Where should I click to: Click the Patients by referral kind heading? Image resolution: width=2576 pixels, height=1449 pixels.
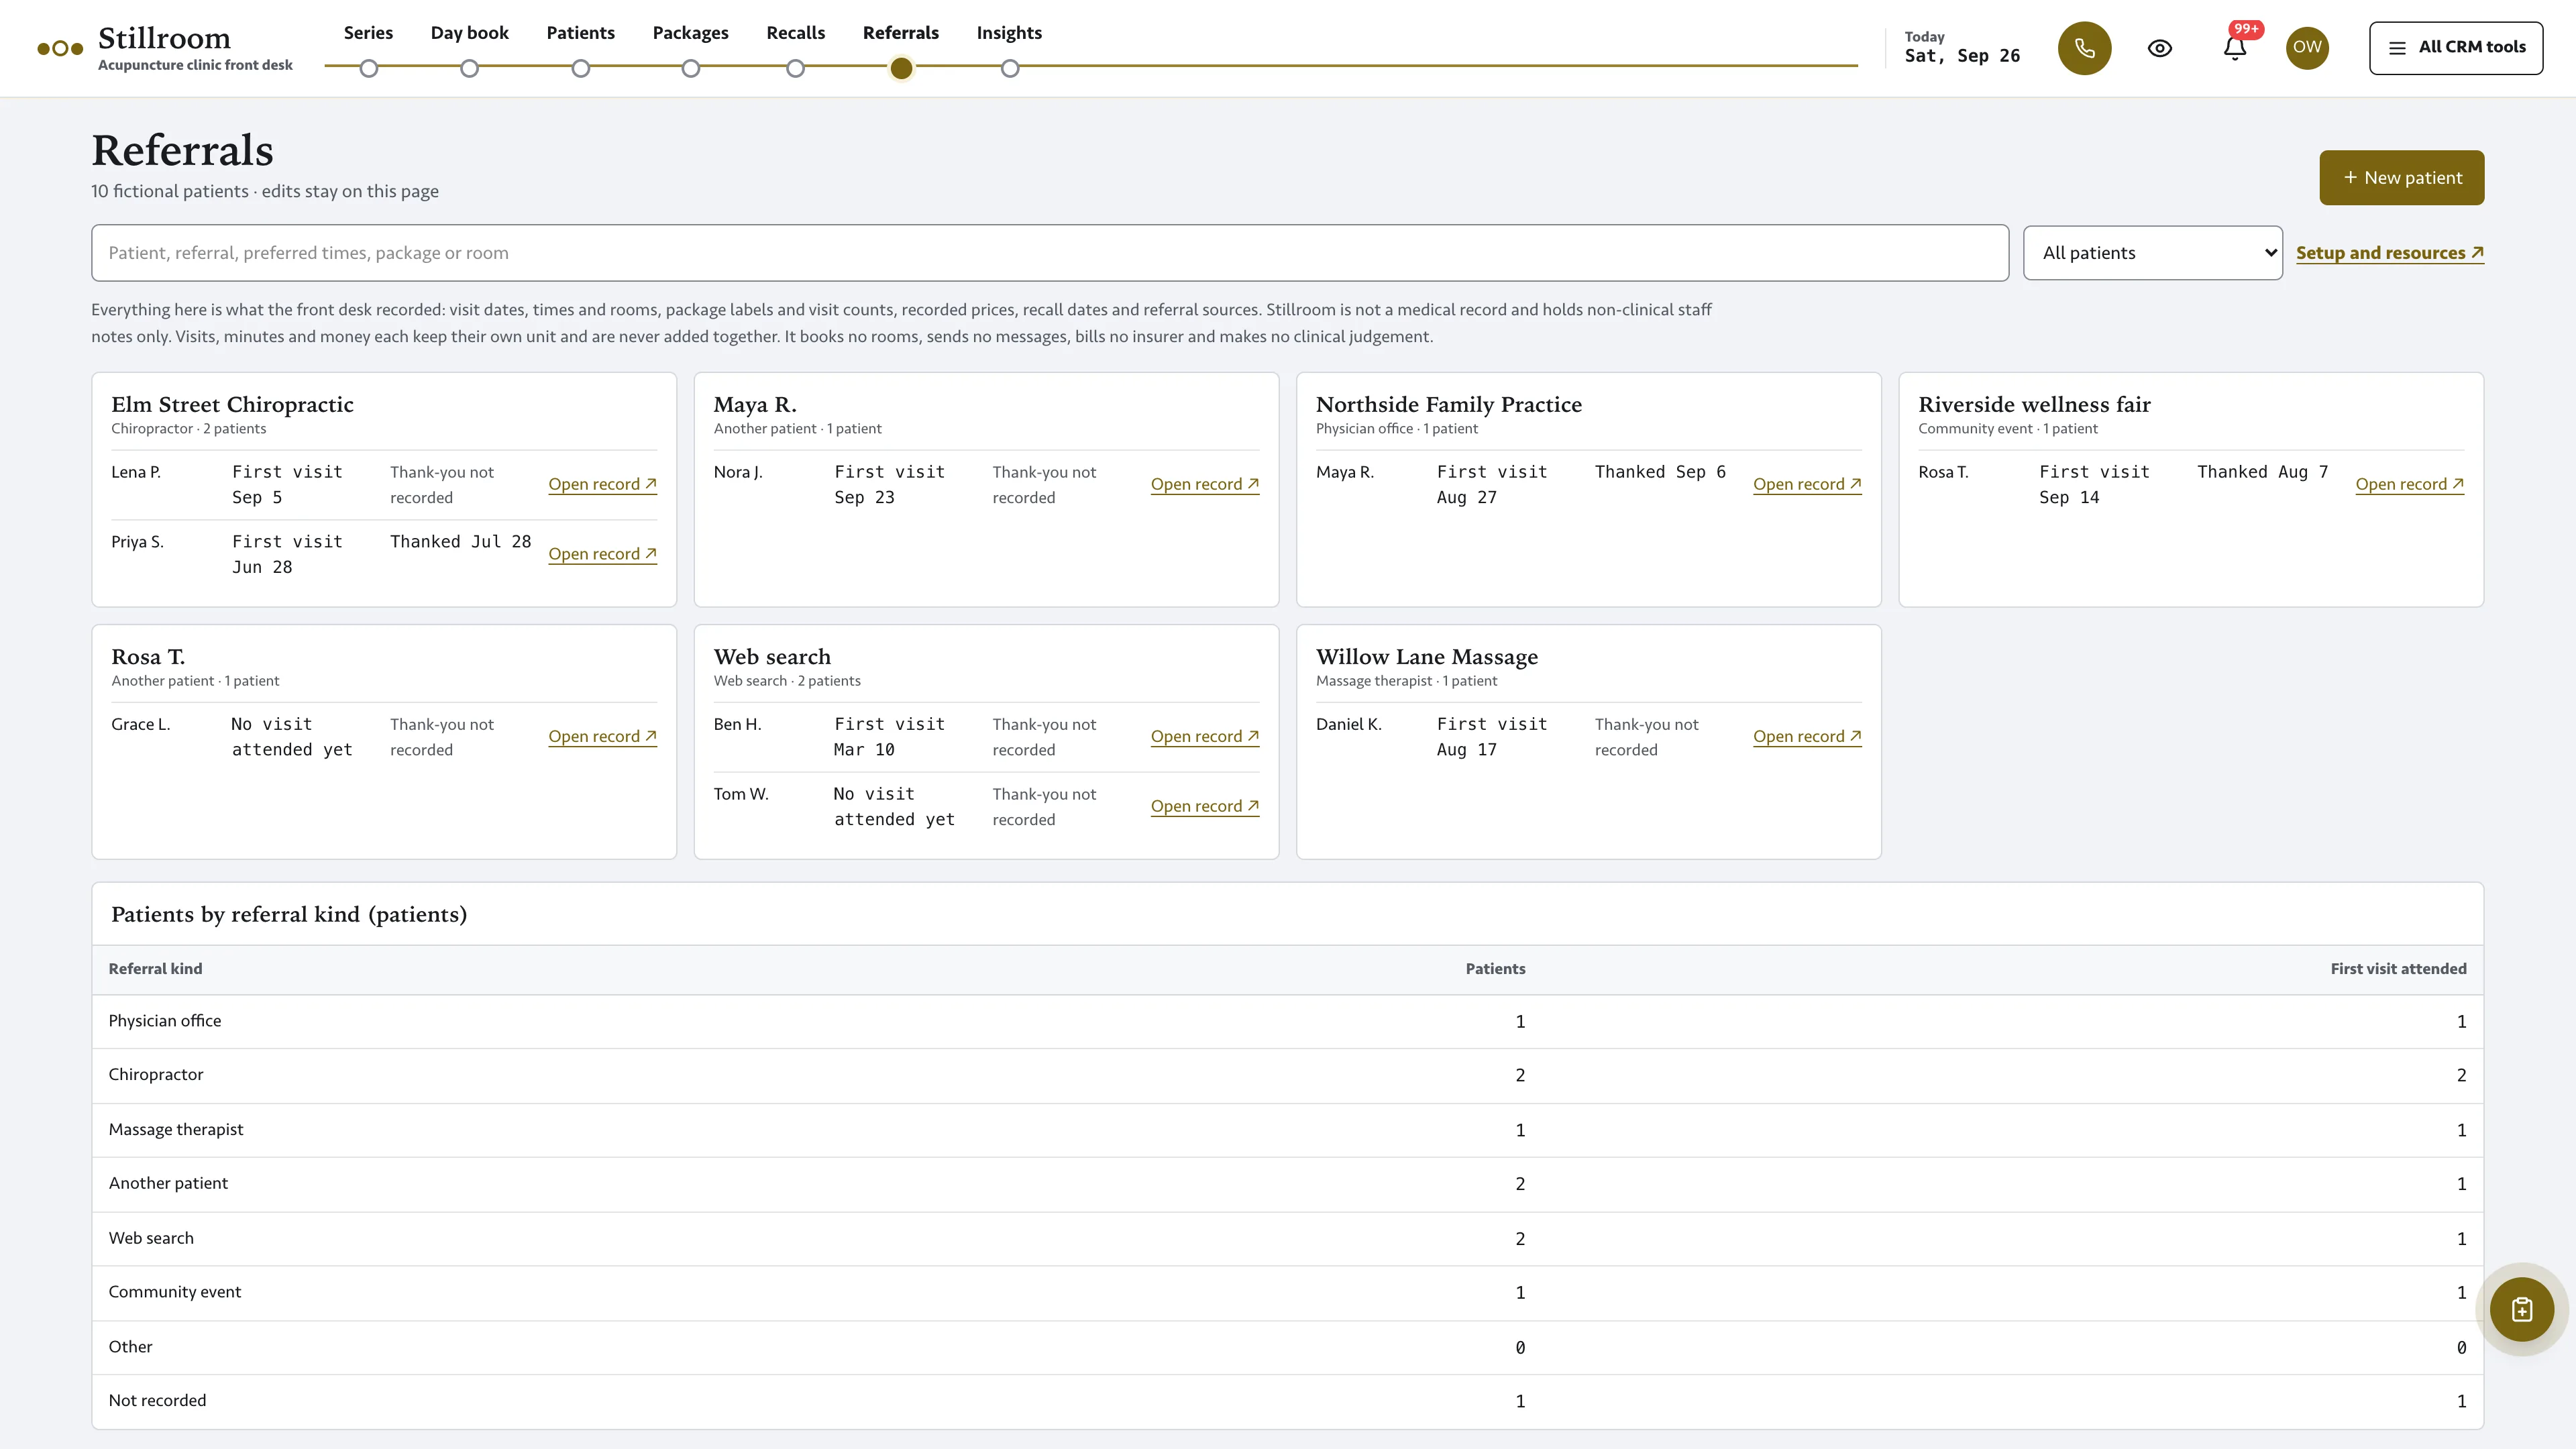(288, 914)
